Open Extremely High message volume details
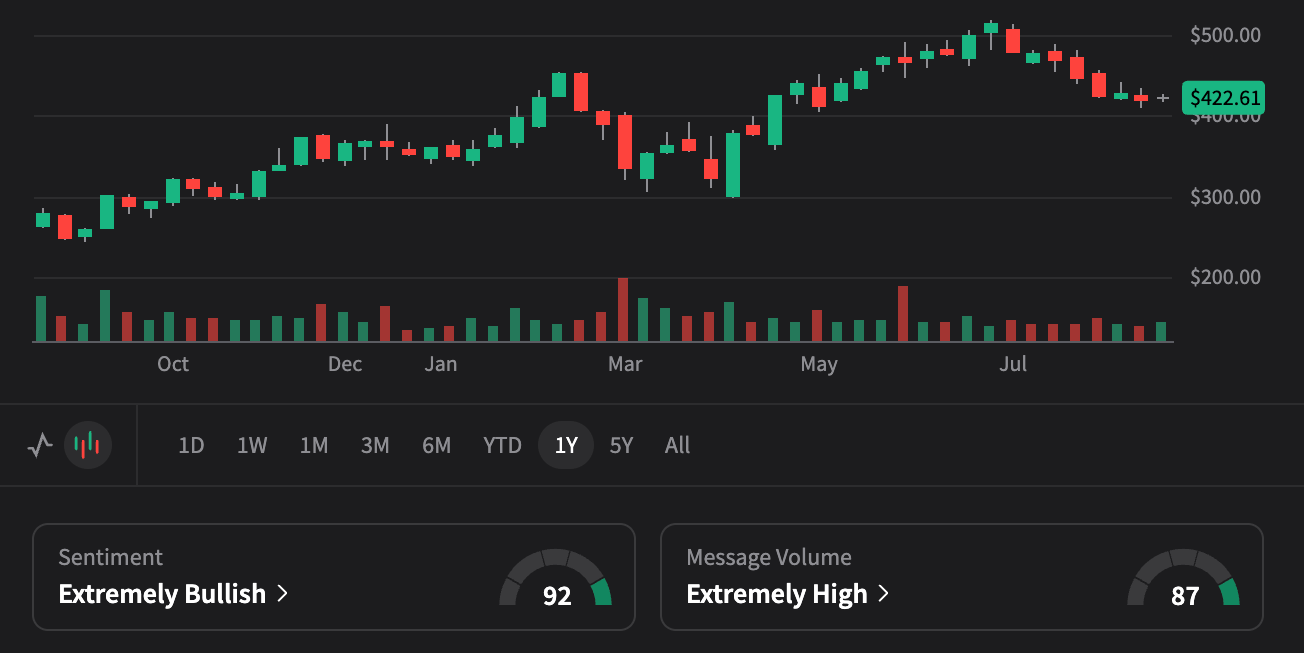The image size is (1304, 653). pos(962,577)
